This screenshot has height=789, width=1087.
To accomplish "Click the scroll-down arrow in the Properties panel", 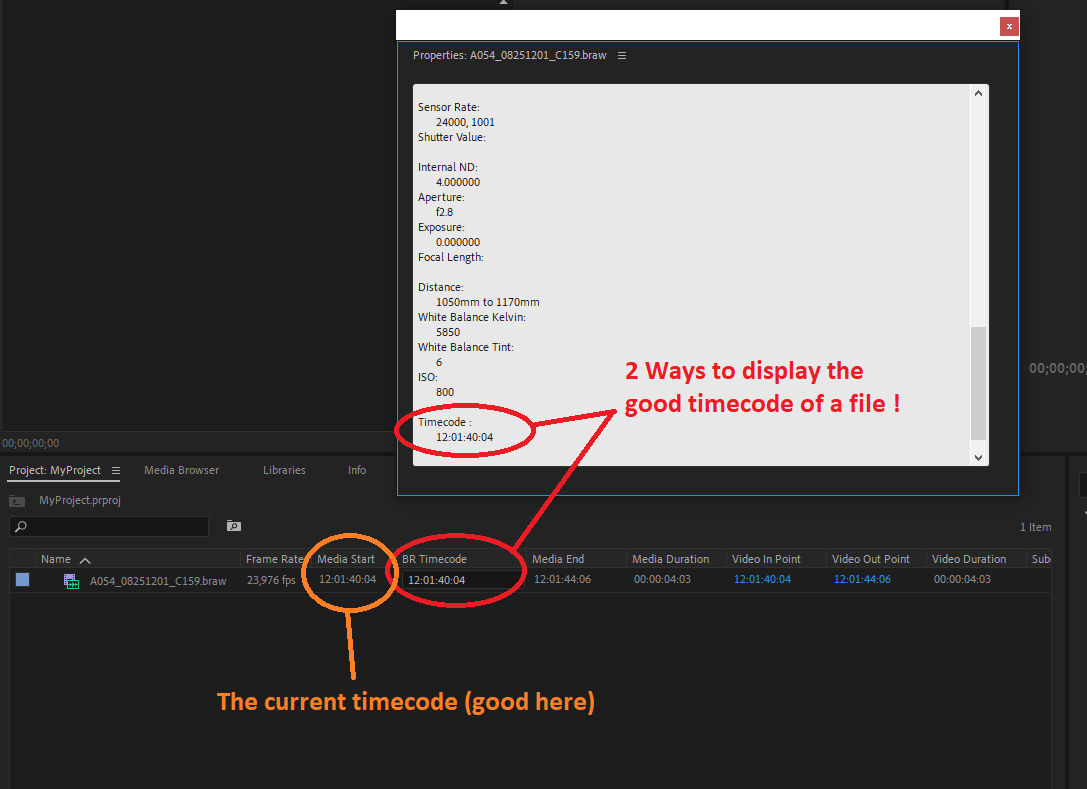I will (978, 456).
